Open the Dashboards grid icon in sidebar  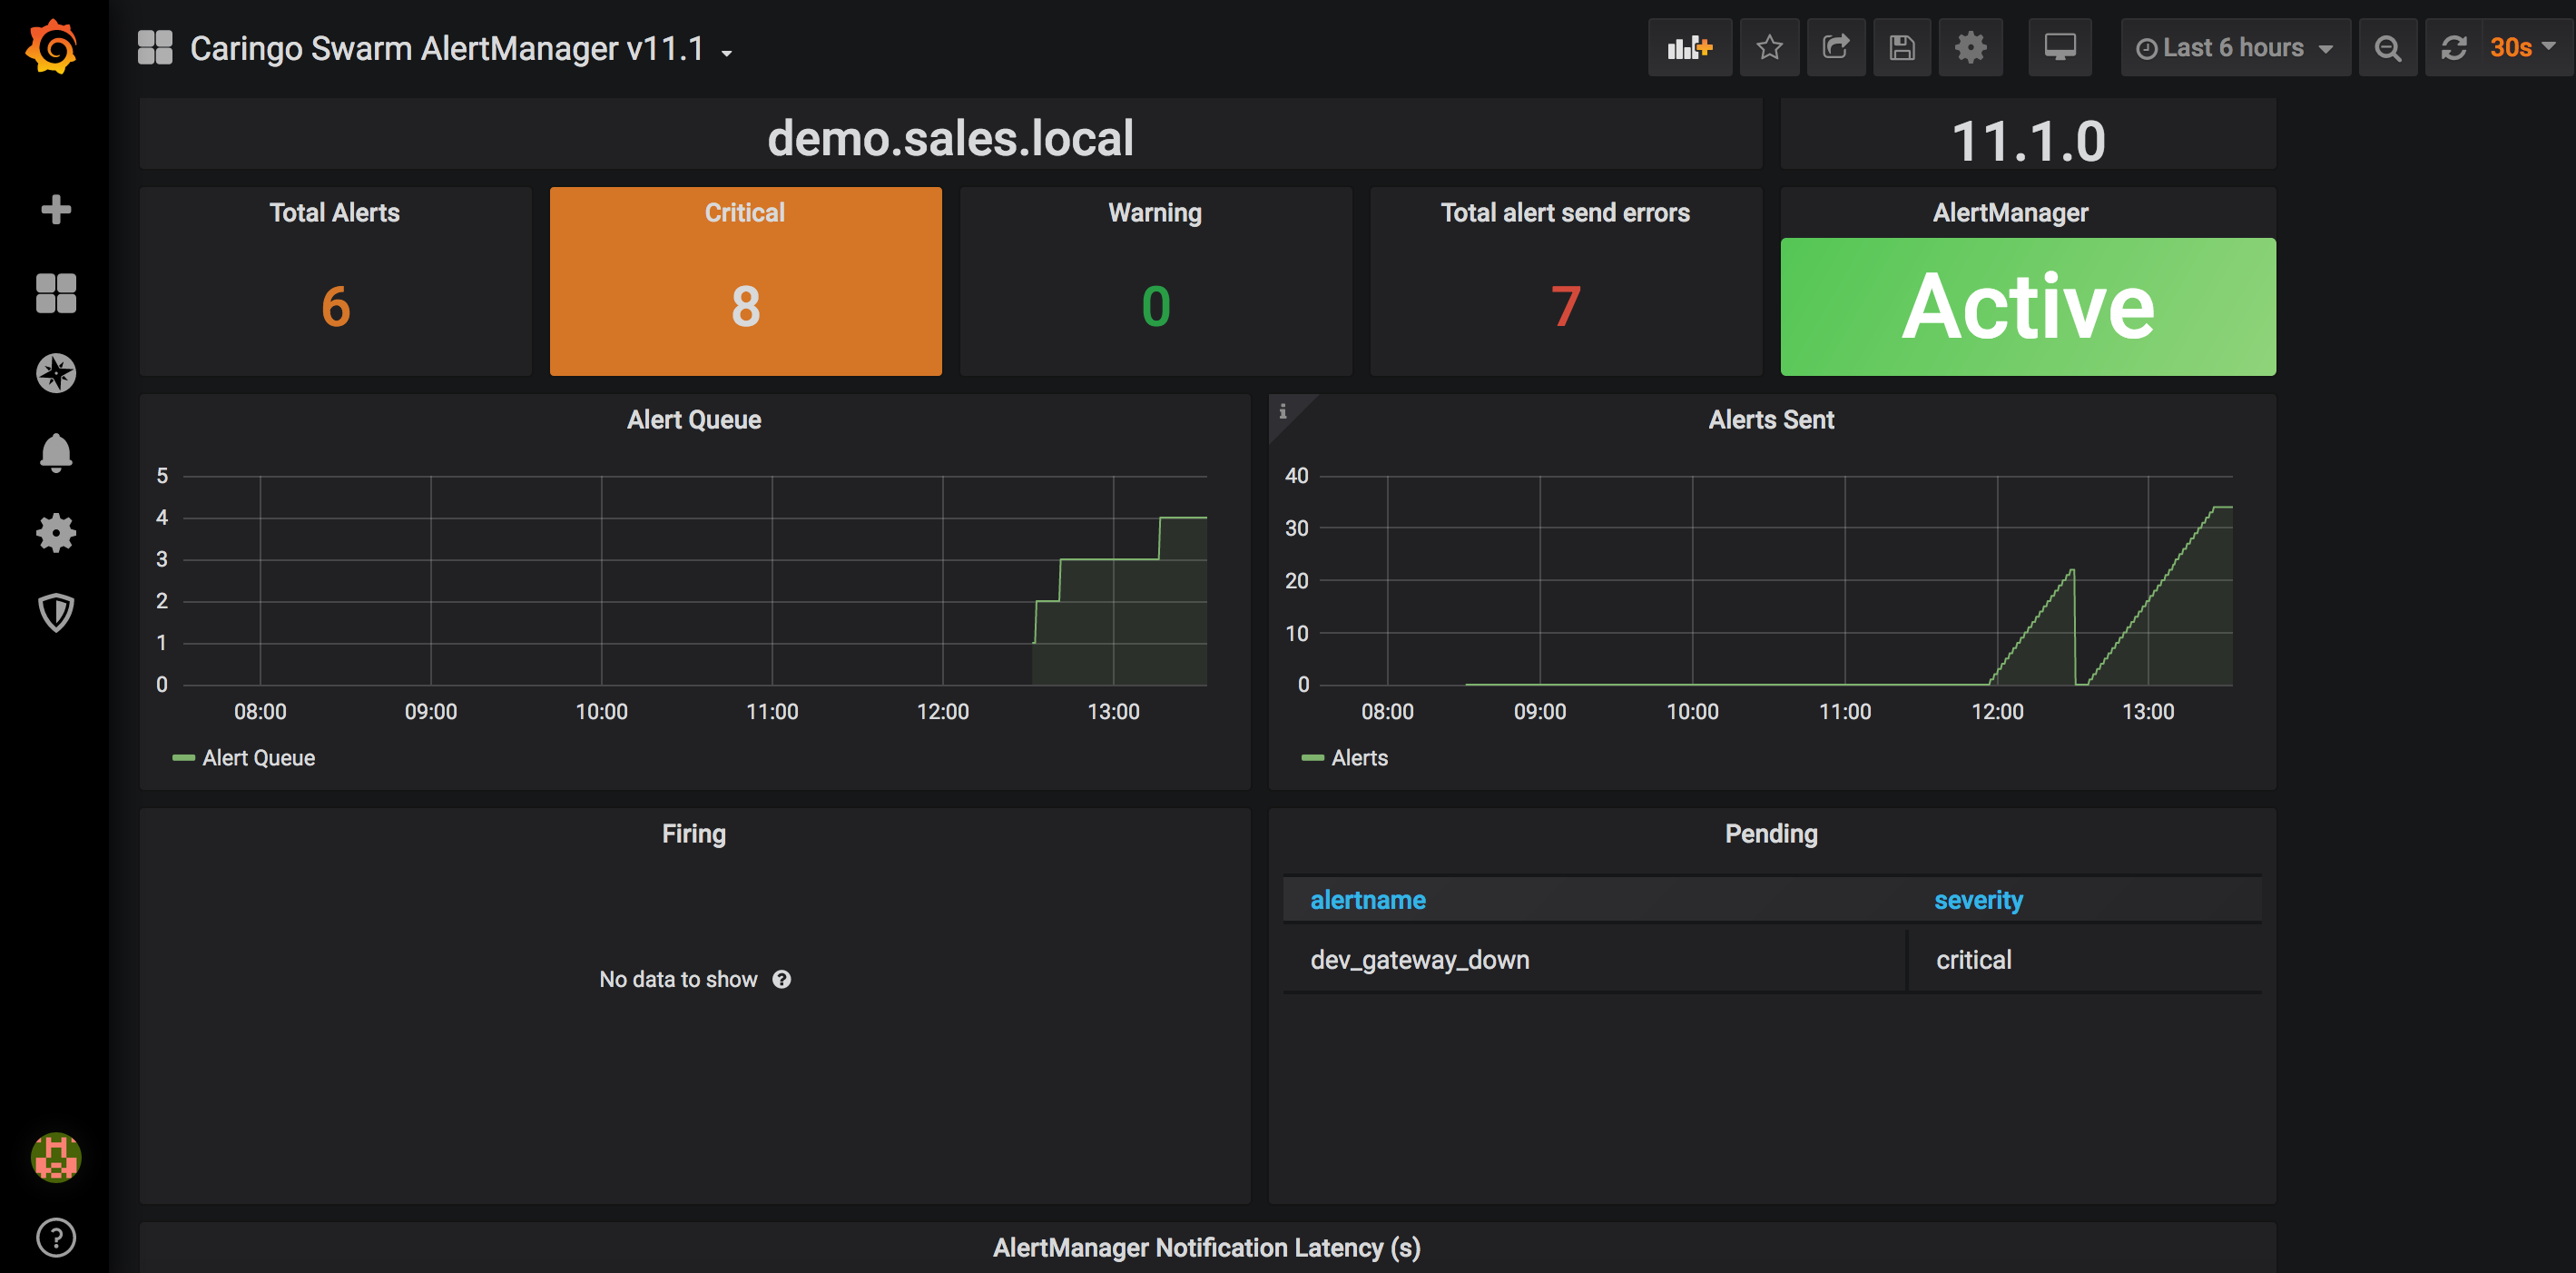point(56,293)
